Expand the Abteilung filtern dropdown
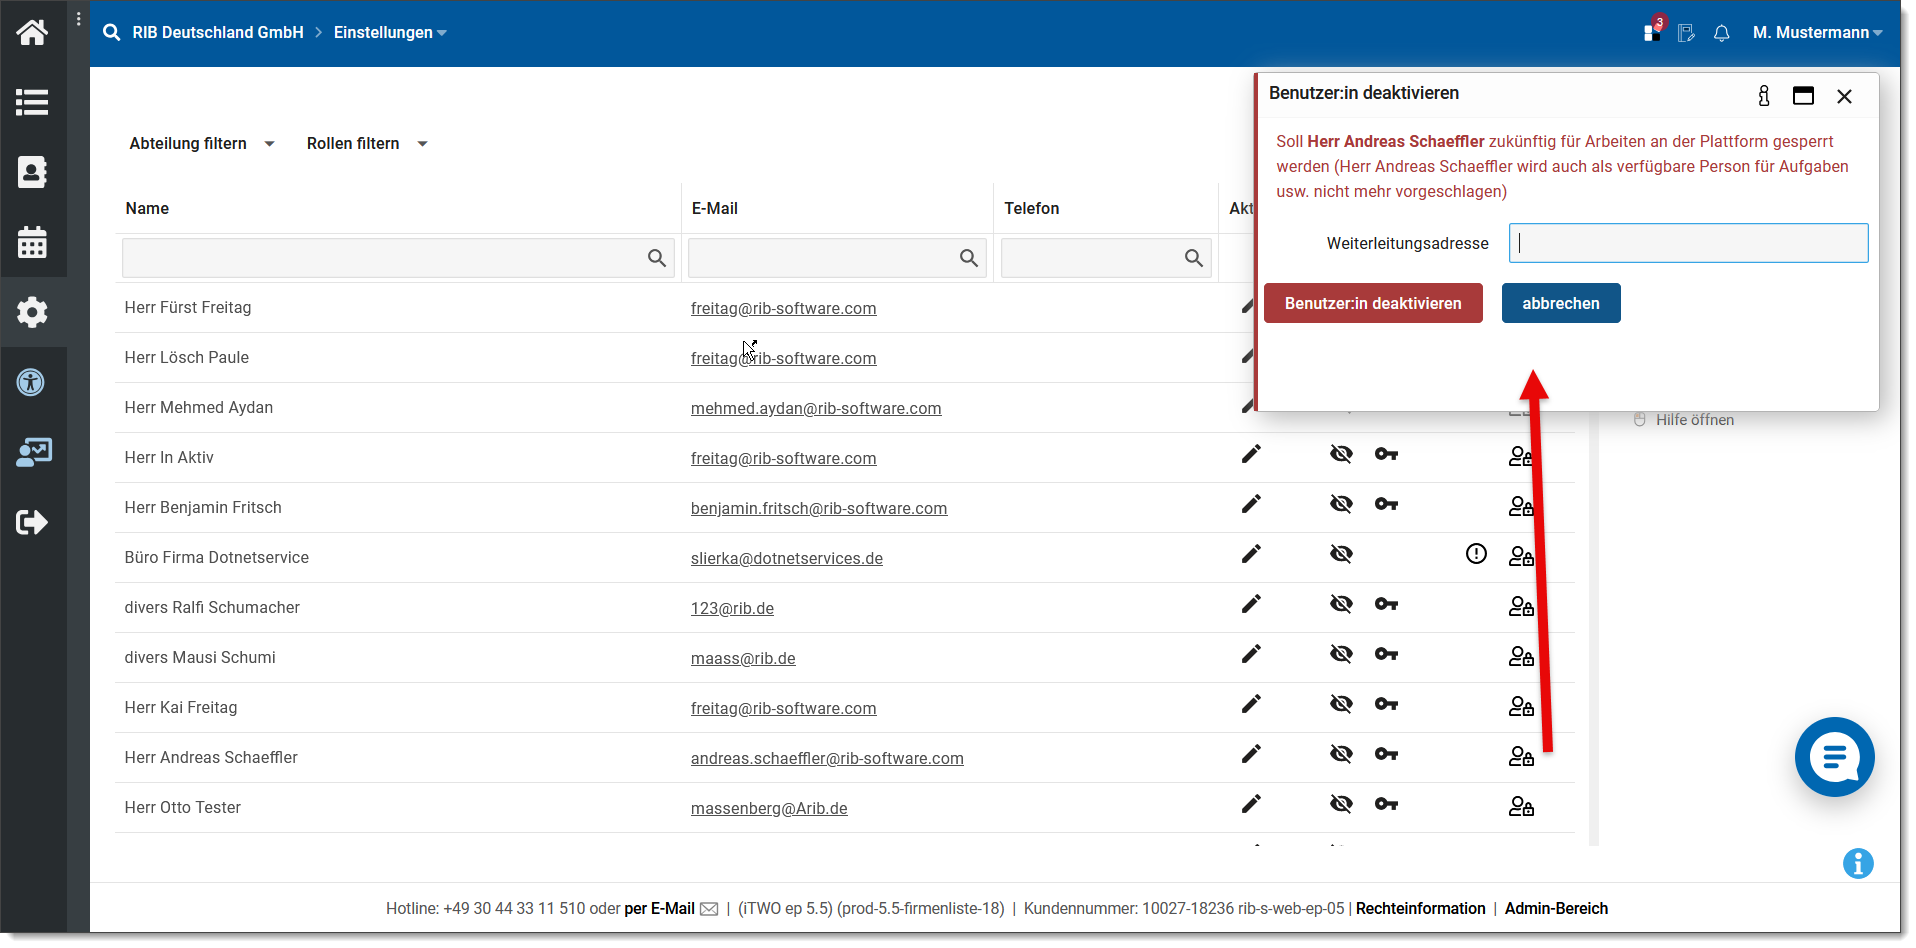1916x948 pixels. (201, 144)
